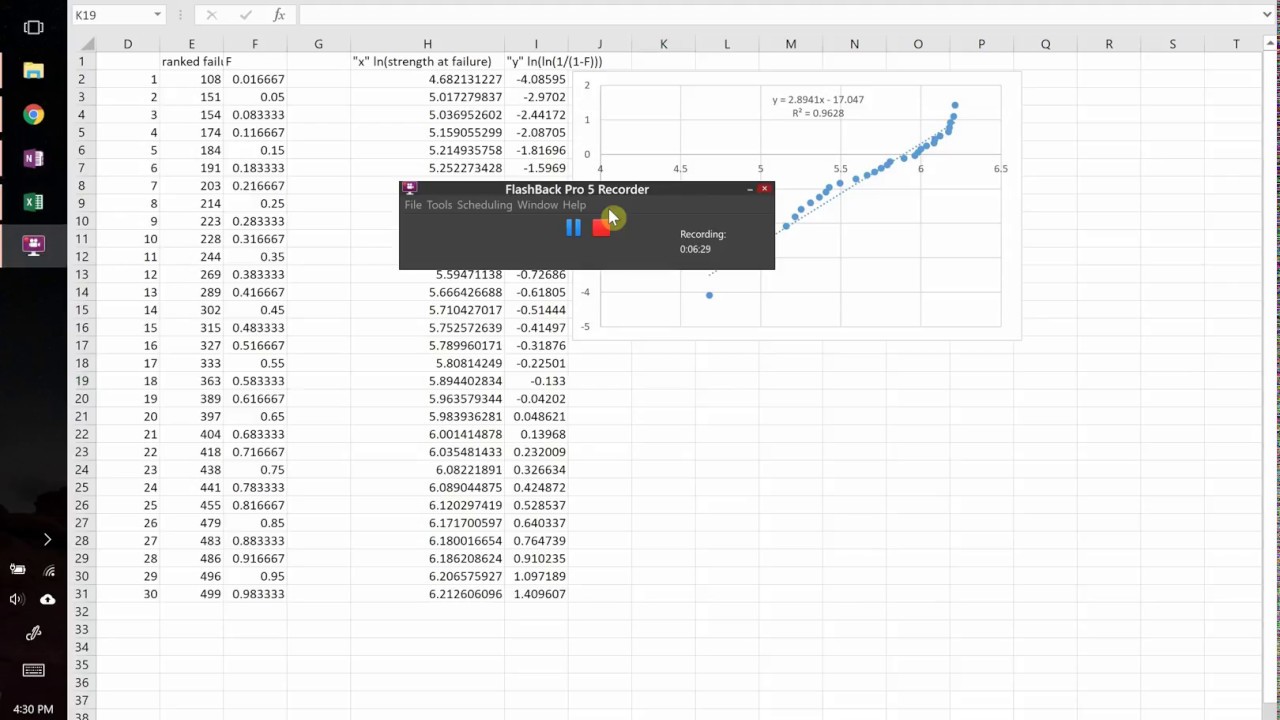Click the 4:30 PM taskbar clock
This screenshot has width=1280, height=720.
[x=33, y=709]
